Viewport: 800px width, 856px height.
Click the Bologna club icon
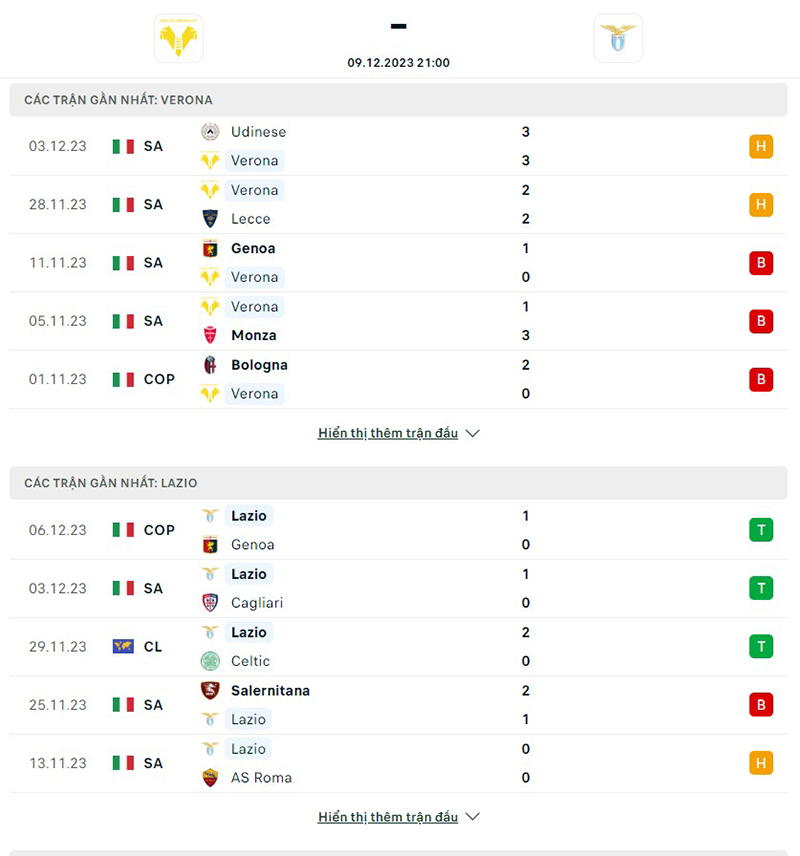(x=210, y=365)
